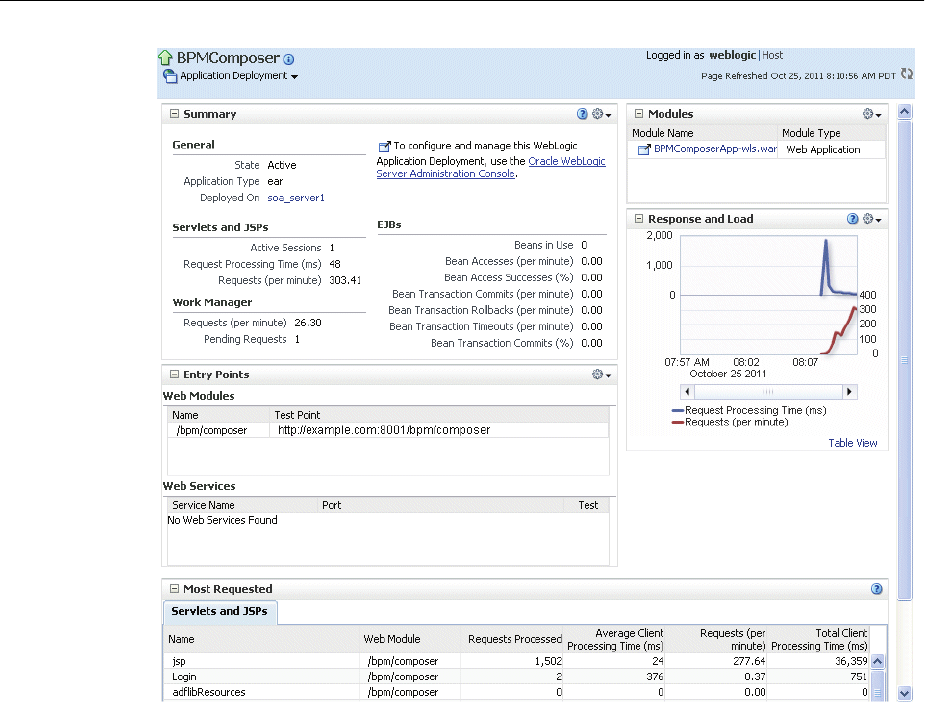
Task: Open help for the Summary panel
Action: point(582,115)
